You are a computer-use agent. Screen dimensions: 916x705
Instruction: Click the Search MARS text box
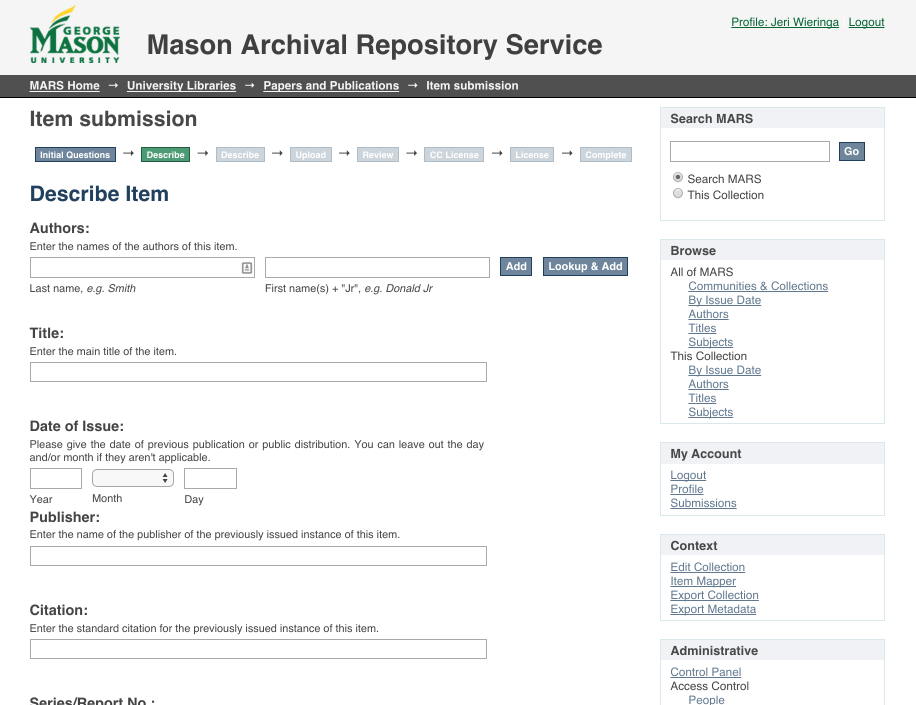(x=750, y=151)
